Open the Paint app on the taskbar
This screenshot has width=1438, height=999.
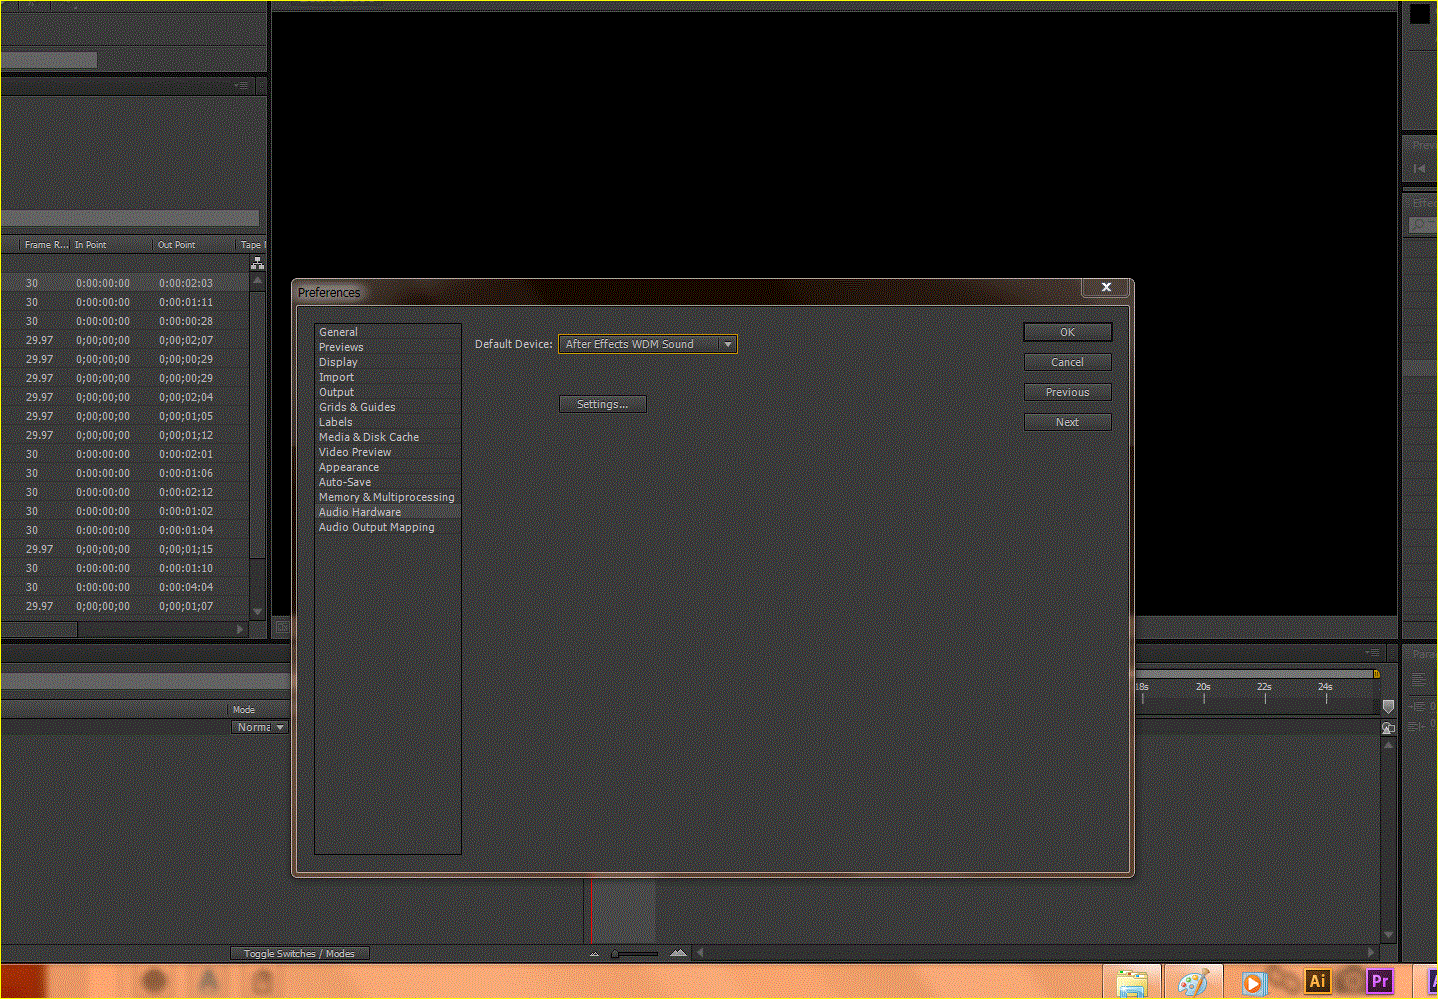1192,982
